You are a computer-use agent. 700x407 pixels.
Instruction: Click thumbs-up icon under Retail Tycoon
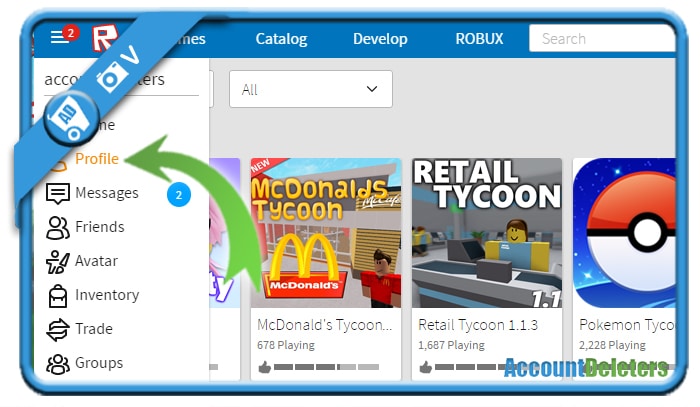click(425, 367)
